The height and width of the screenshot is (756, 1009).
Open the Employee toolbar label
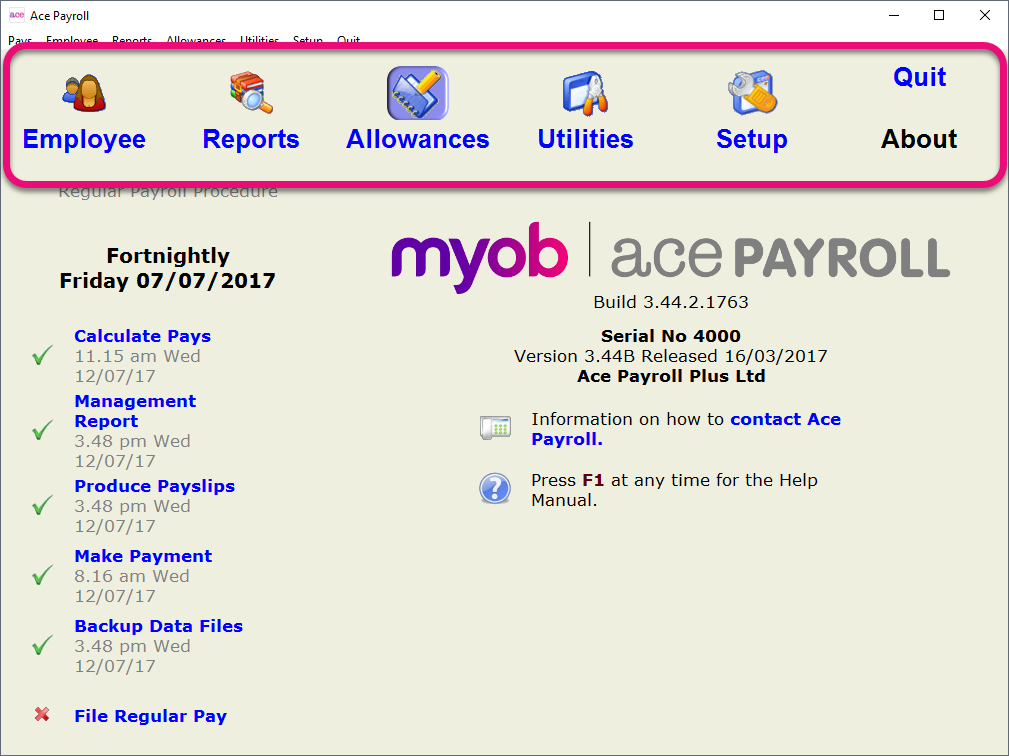click(x=84, y=139)
